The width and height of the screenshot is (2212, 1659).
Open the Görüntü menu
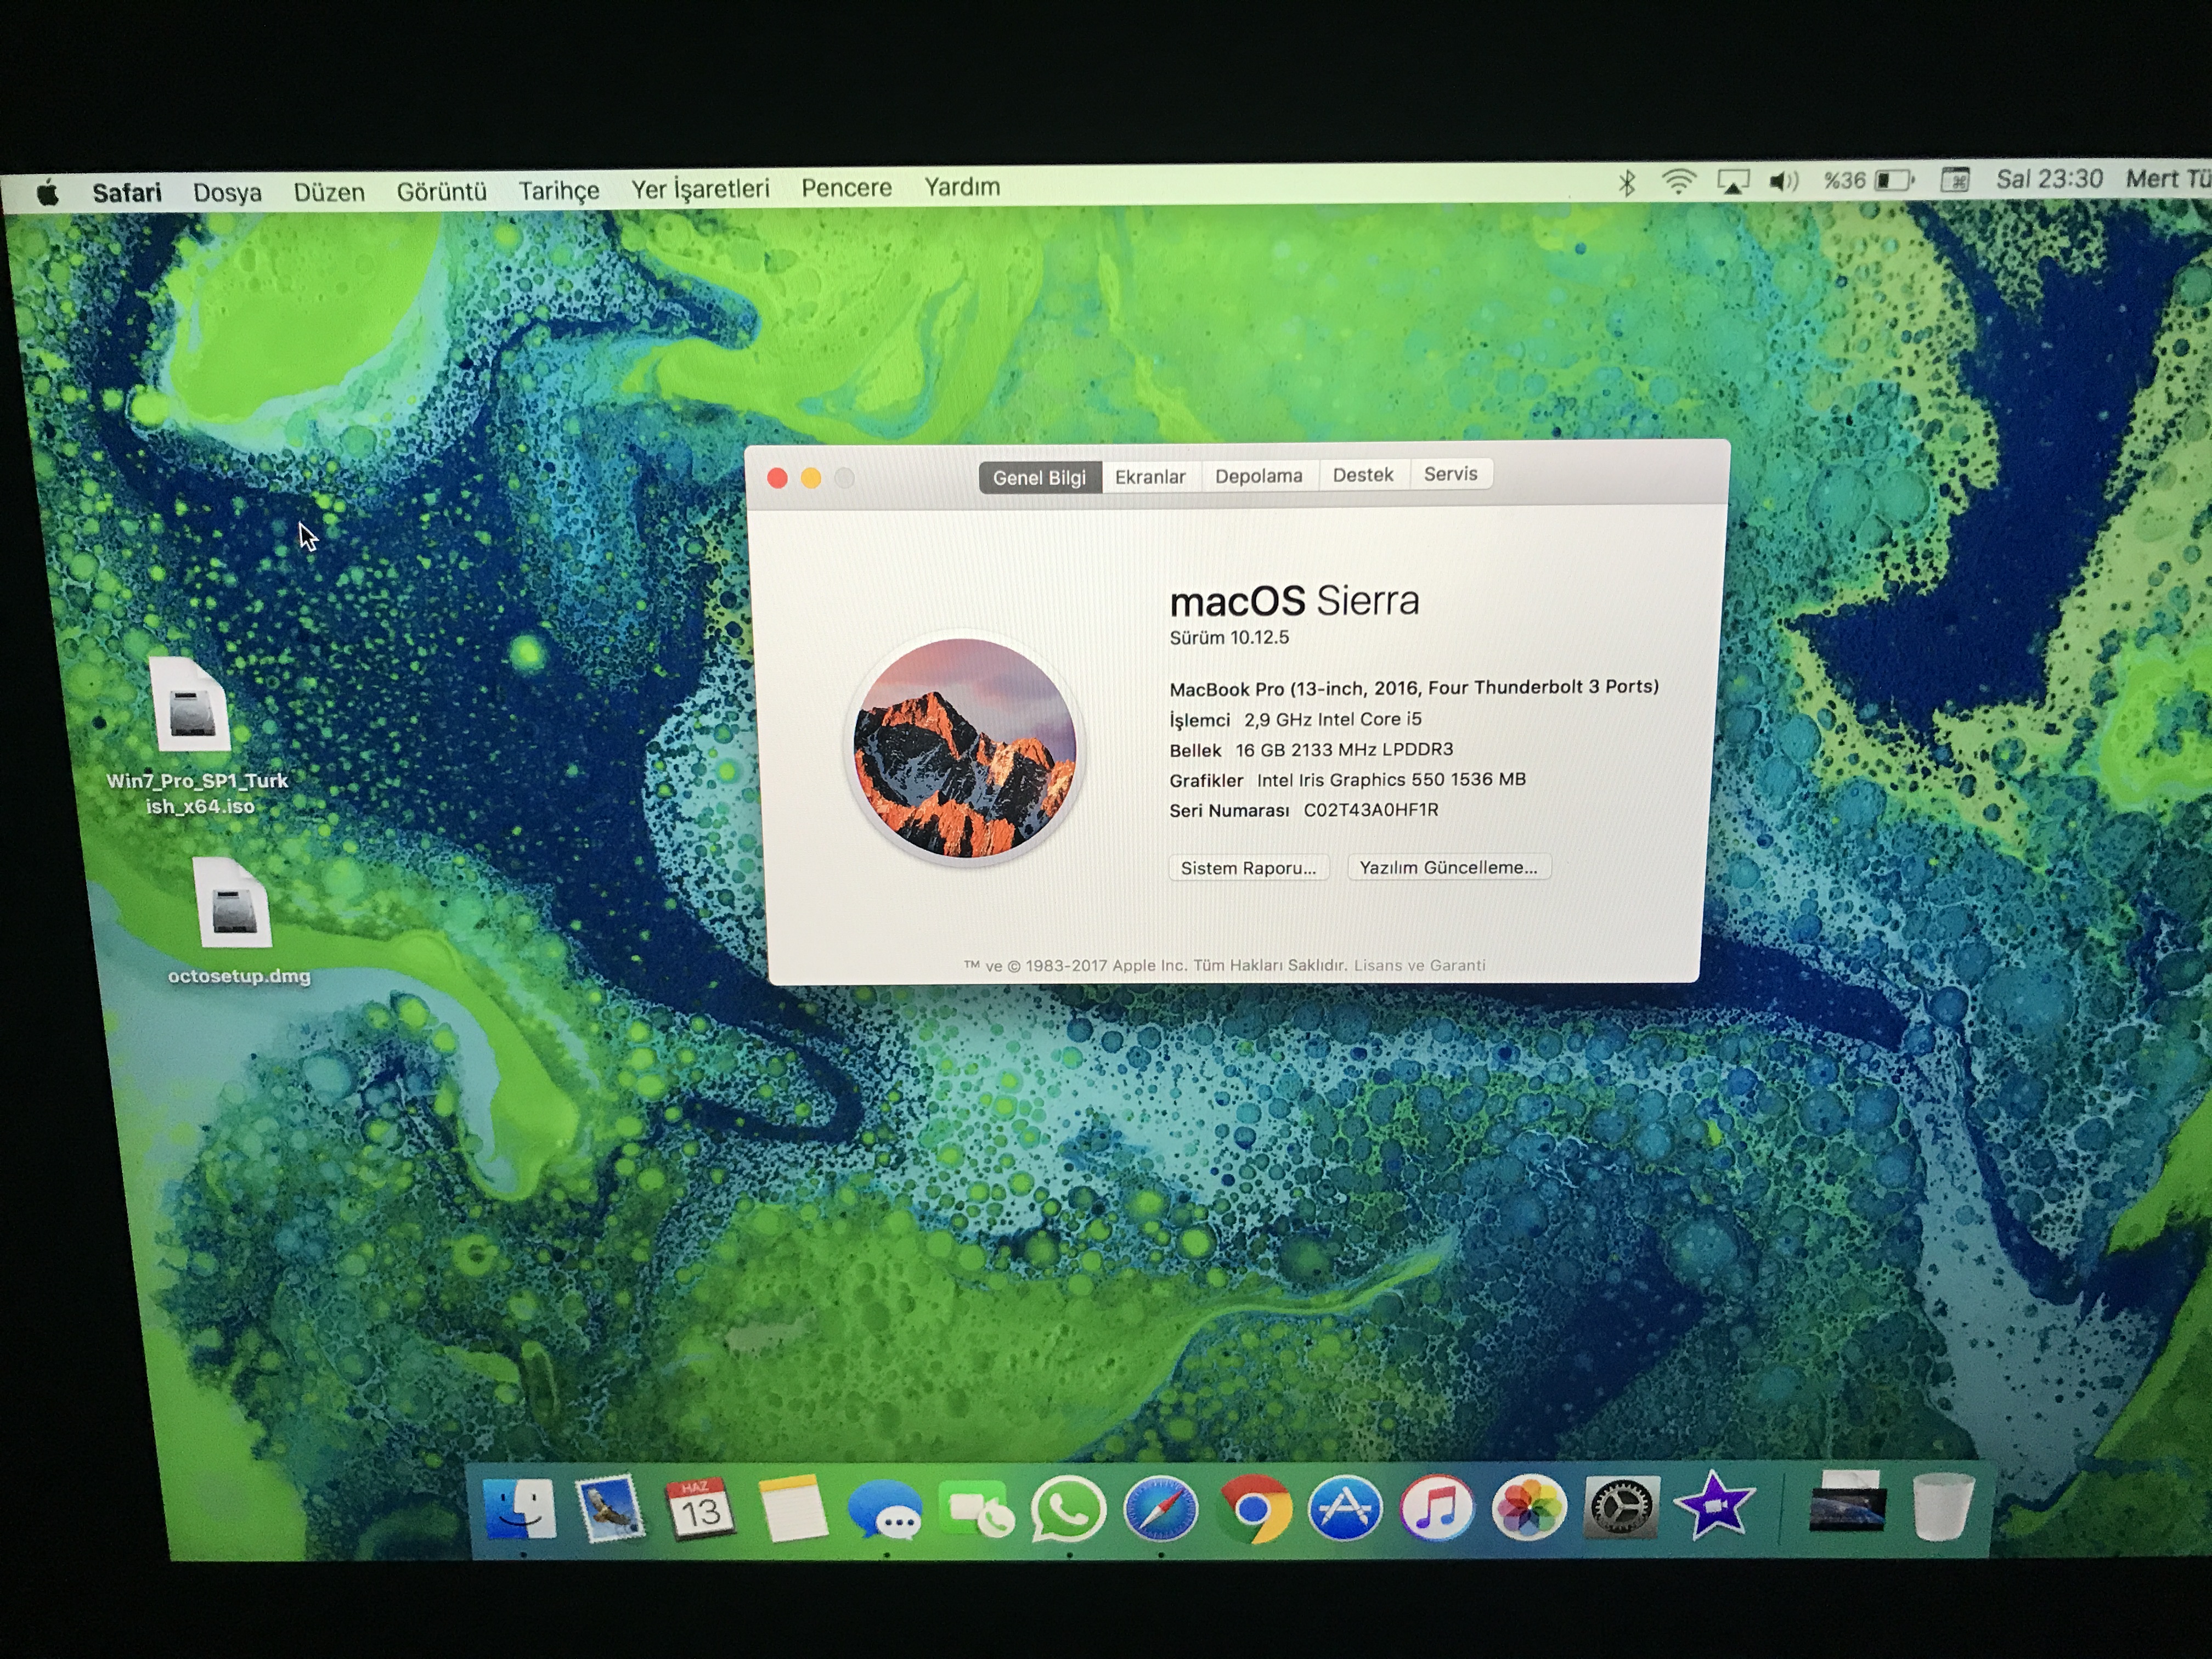(x=441, y=190)
